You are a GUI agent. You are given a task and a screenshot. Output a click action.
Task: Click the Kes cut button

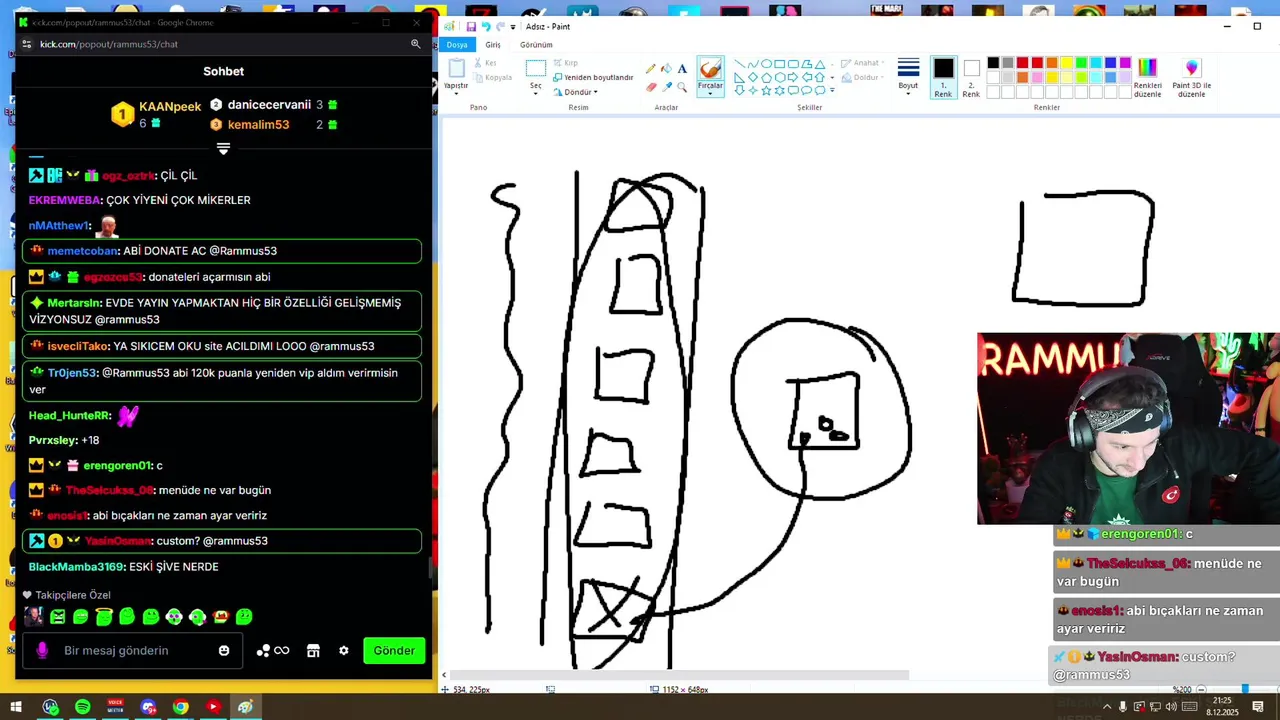point(484,63)
